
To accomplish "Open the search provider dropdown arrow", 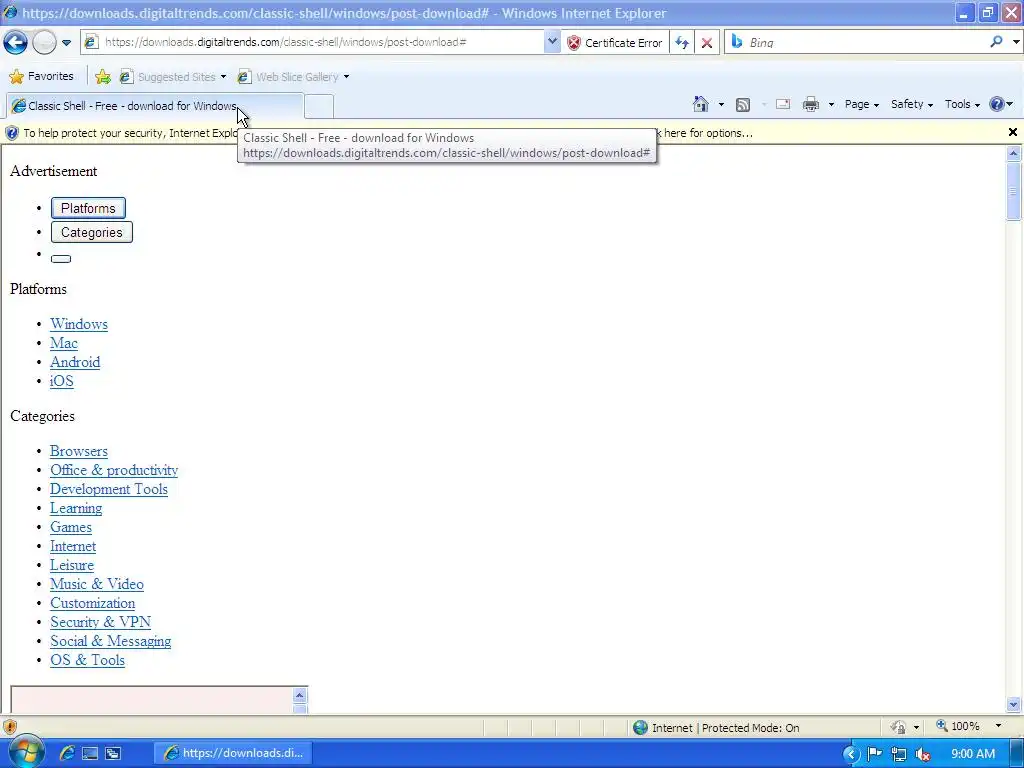I will tap(1016, 42).
